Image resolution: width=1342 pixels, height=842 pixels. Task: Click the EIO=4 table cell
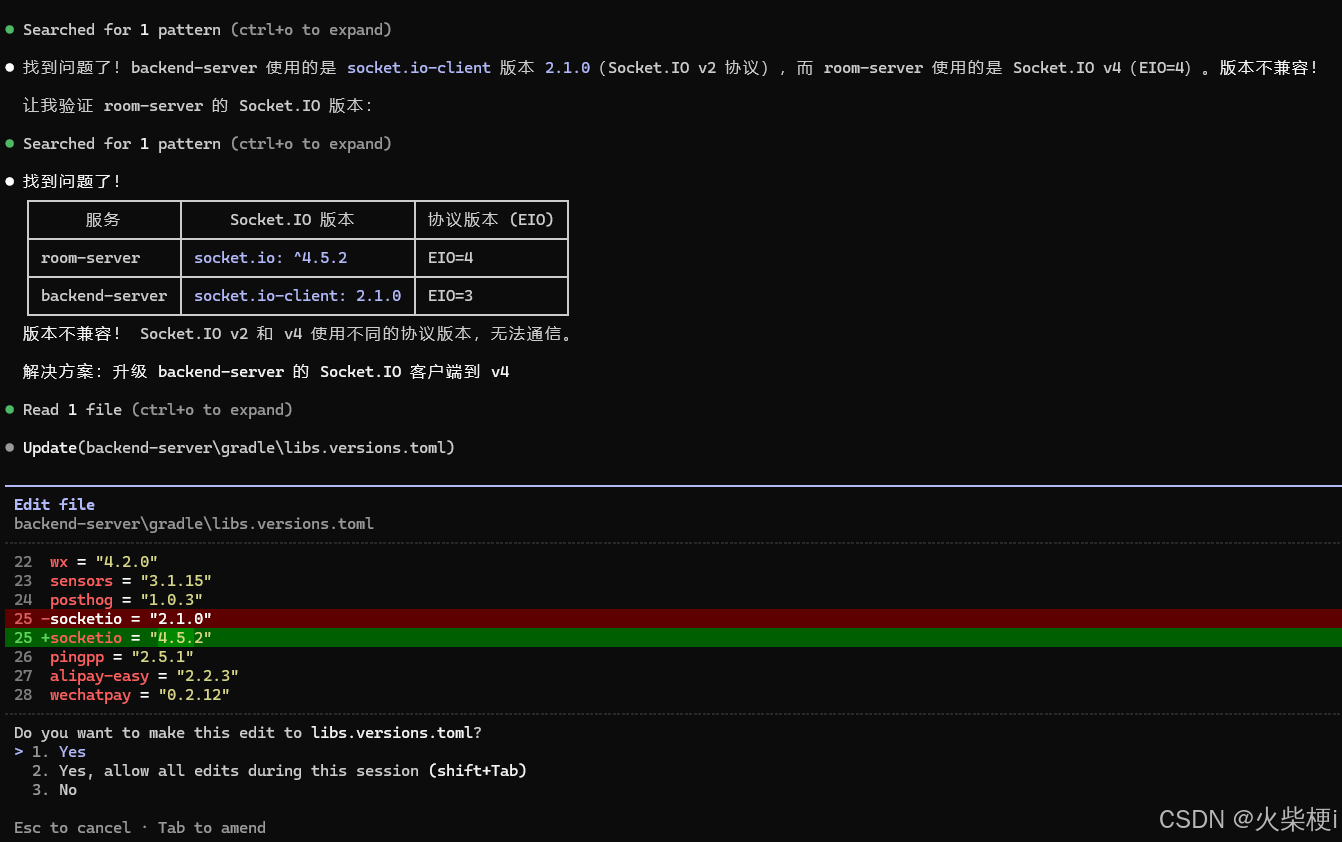click(x=491, y=258)
